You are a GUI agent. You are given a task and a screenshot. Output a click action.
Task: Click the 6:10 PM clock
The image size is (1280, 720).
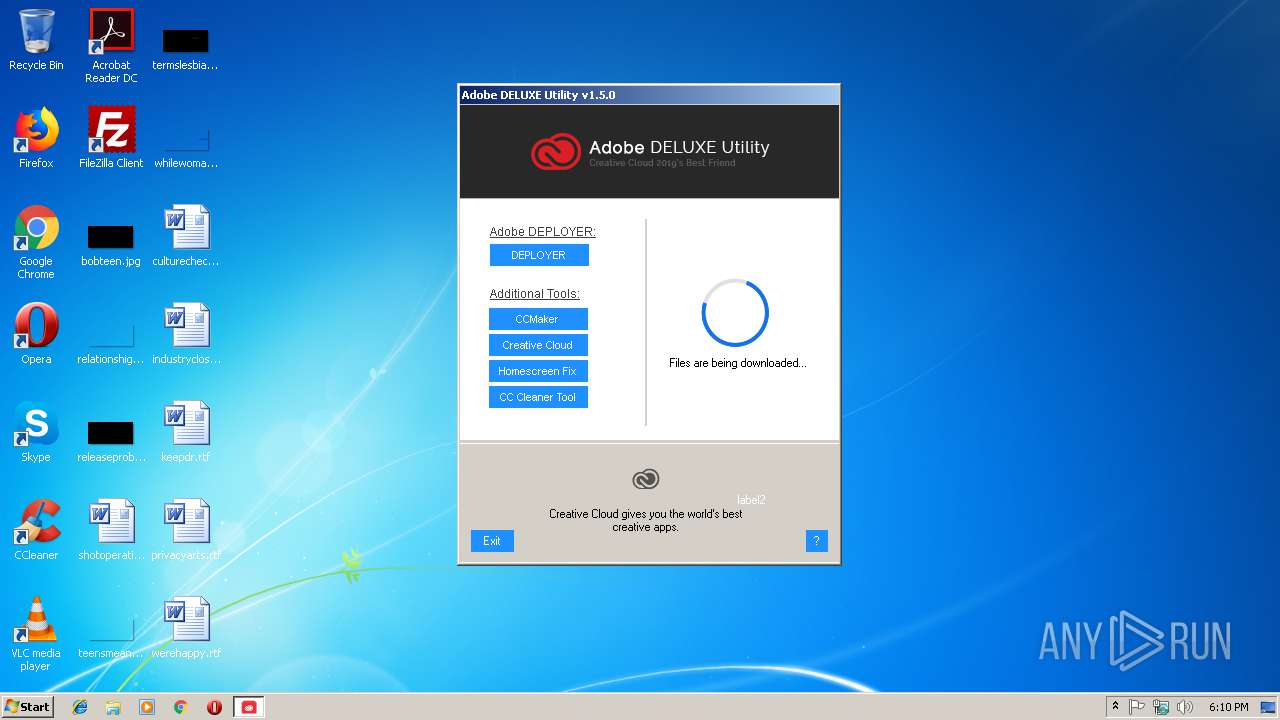[x=1228, y=707]
